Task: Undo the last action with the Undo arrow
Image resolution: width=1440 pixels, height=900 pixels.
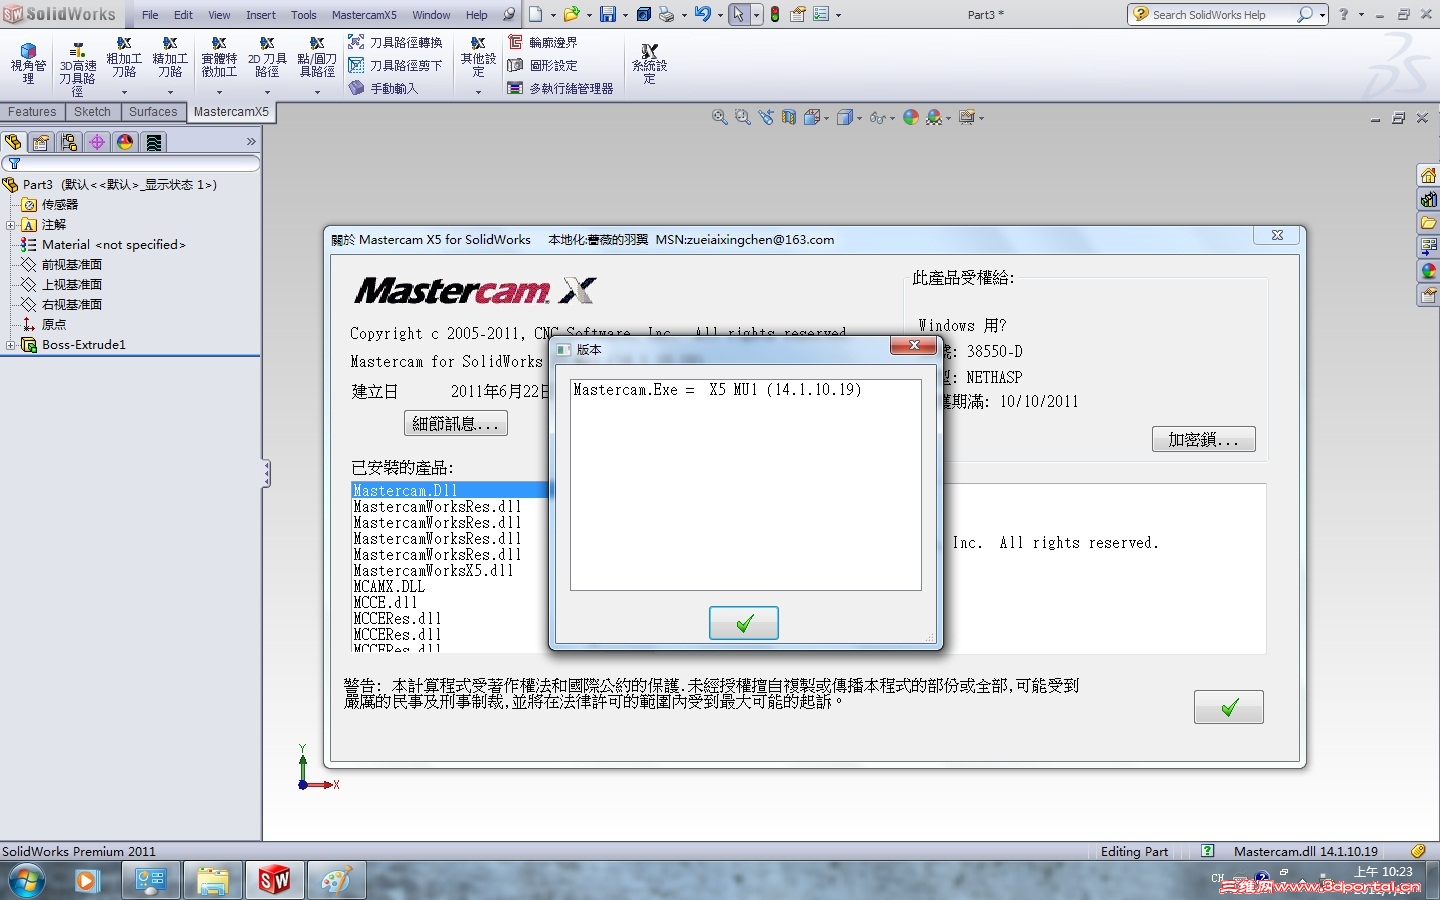Action: click(x=703, y=14)
